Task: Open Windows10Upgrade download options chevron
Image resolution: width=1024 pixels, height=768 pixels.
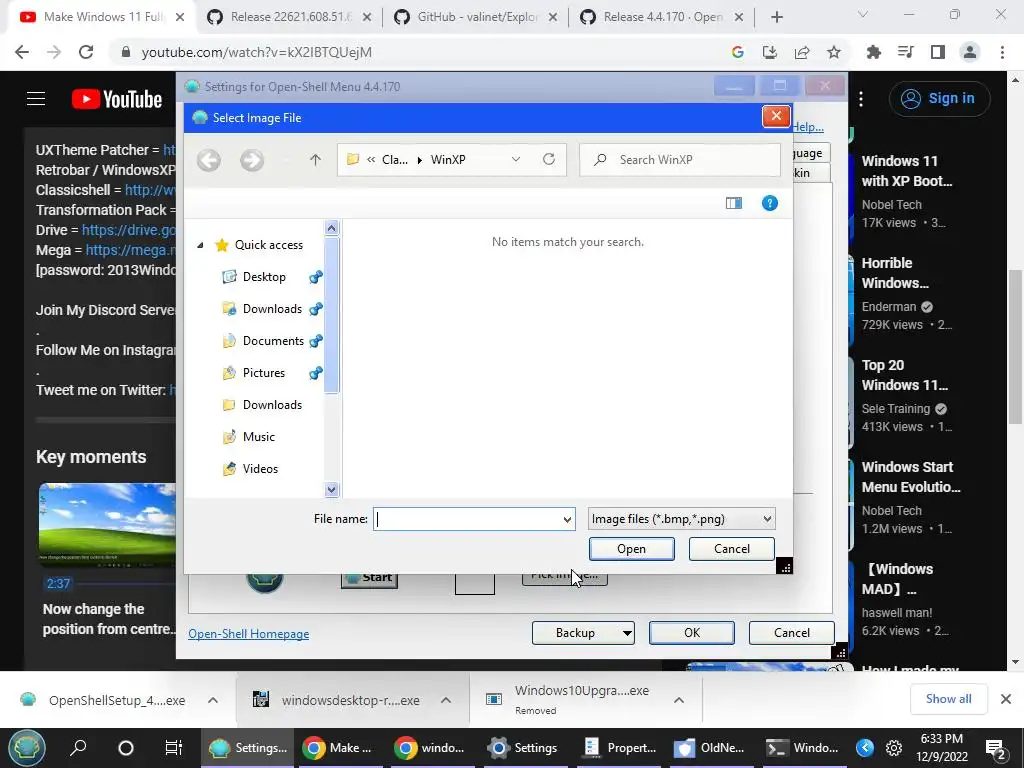Action: tap(679, 700)
